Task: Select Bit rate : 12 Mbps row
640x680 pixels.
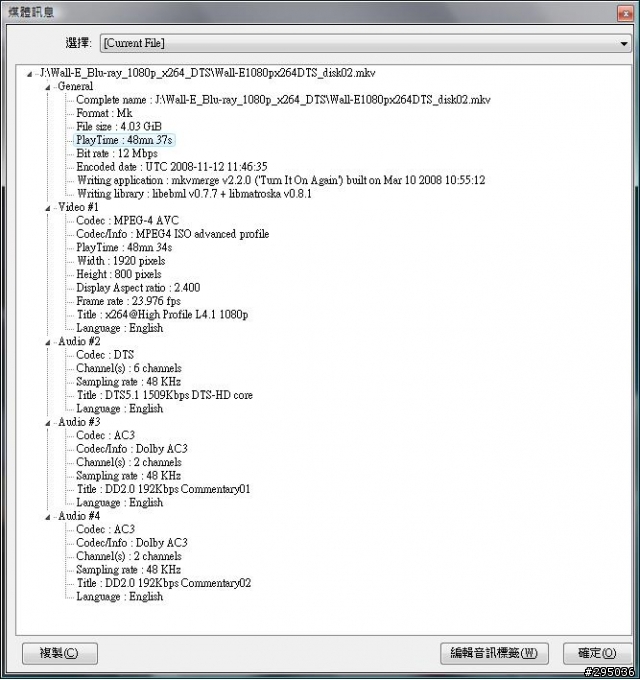Action: [x=117, y=154]
